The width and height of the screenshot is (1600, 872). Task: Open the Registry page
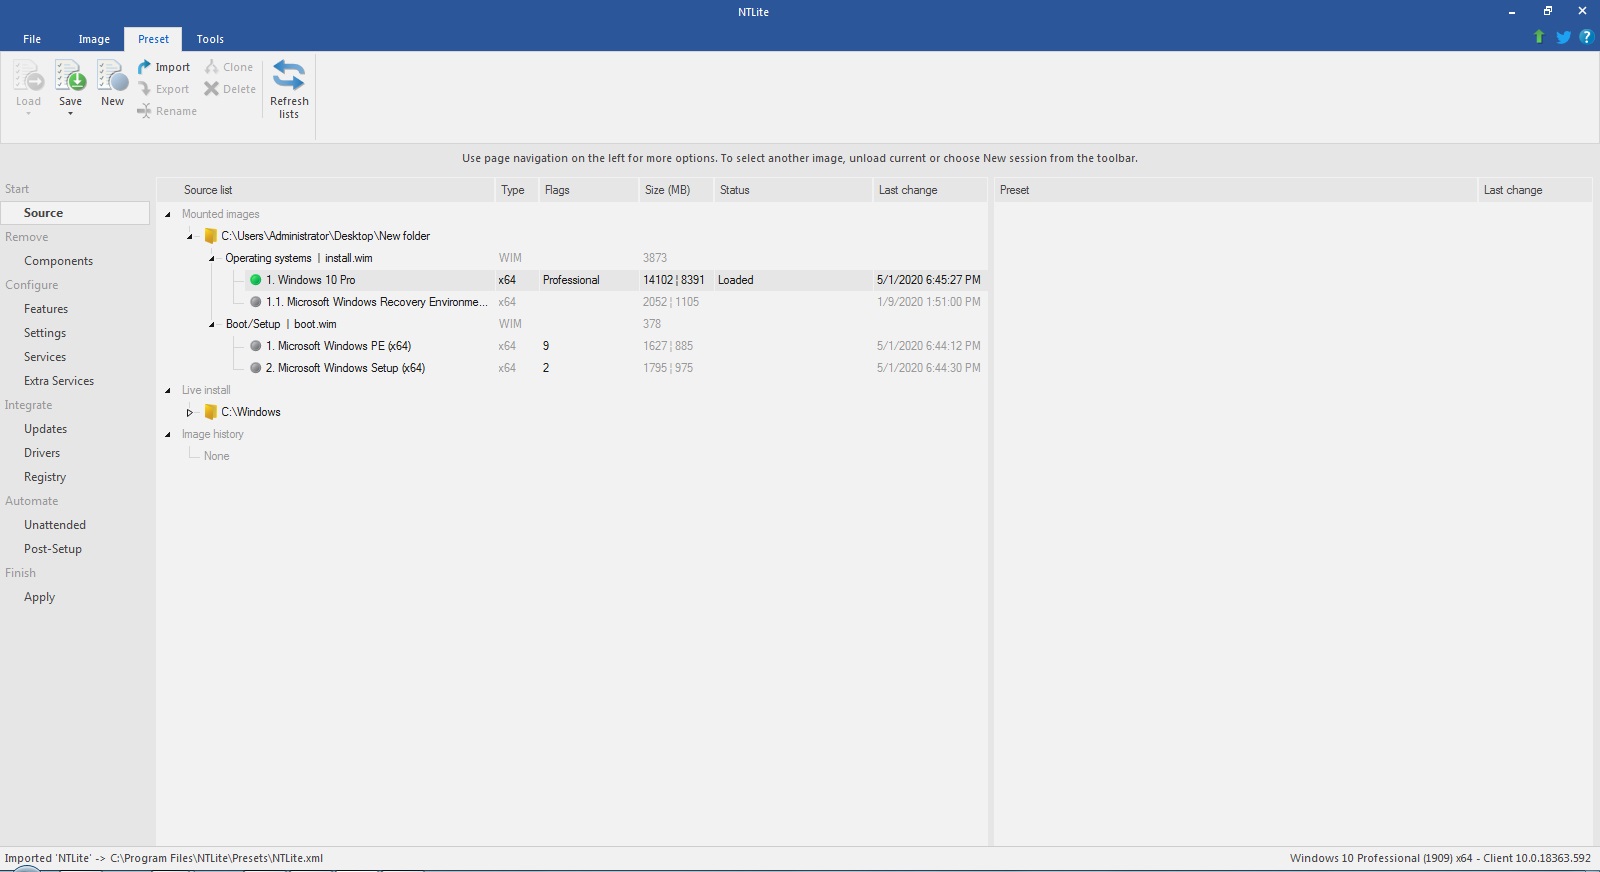(45, 477)
